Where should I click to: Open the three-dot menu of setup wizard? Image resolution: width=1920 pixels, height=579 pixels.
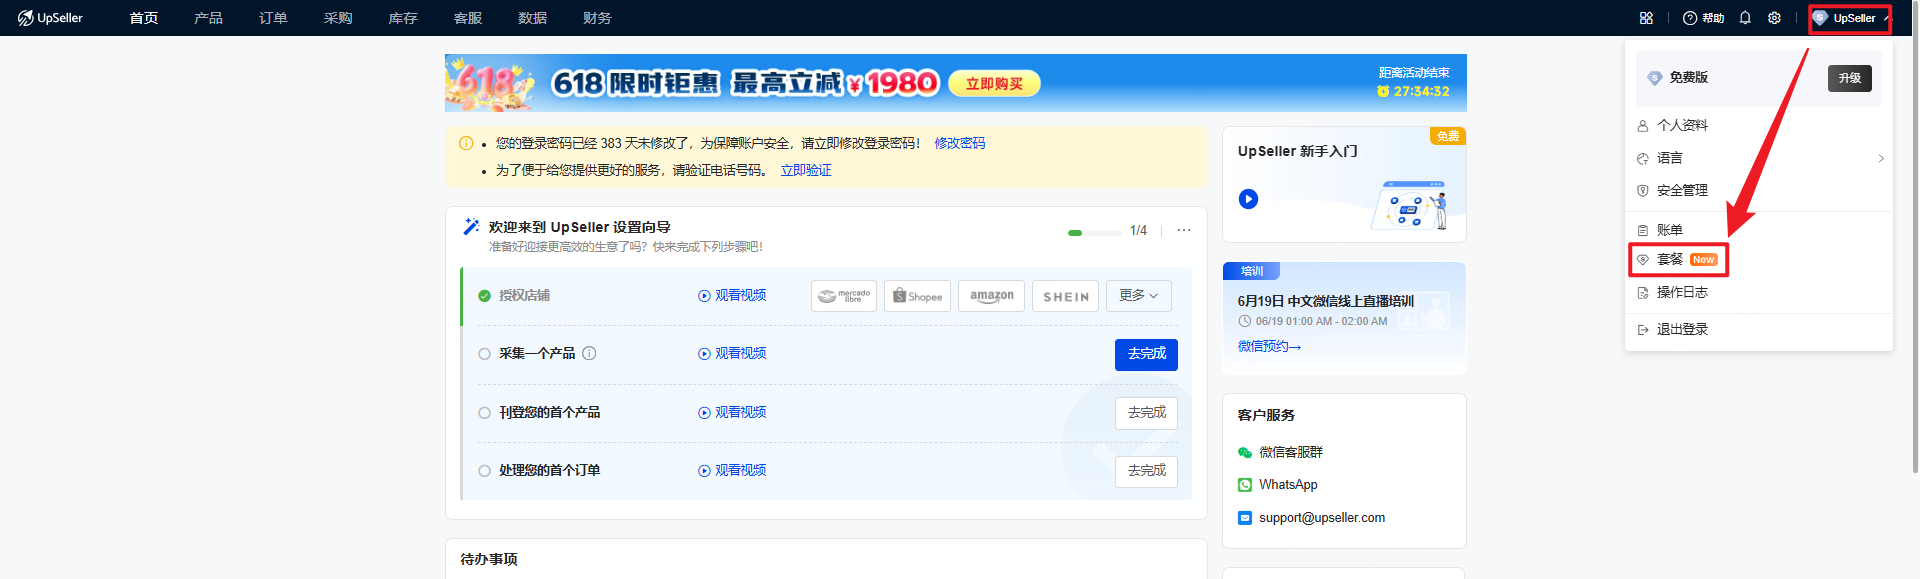point(1184,230)
